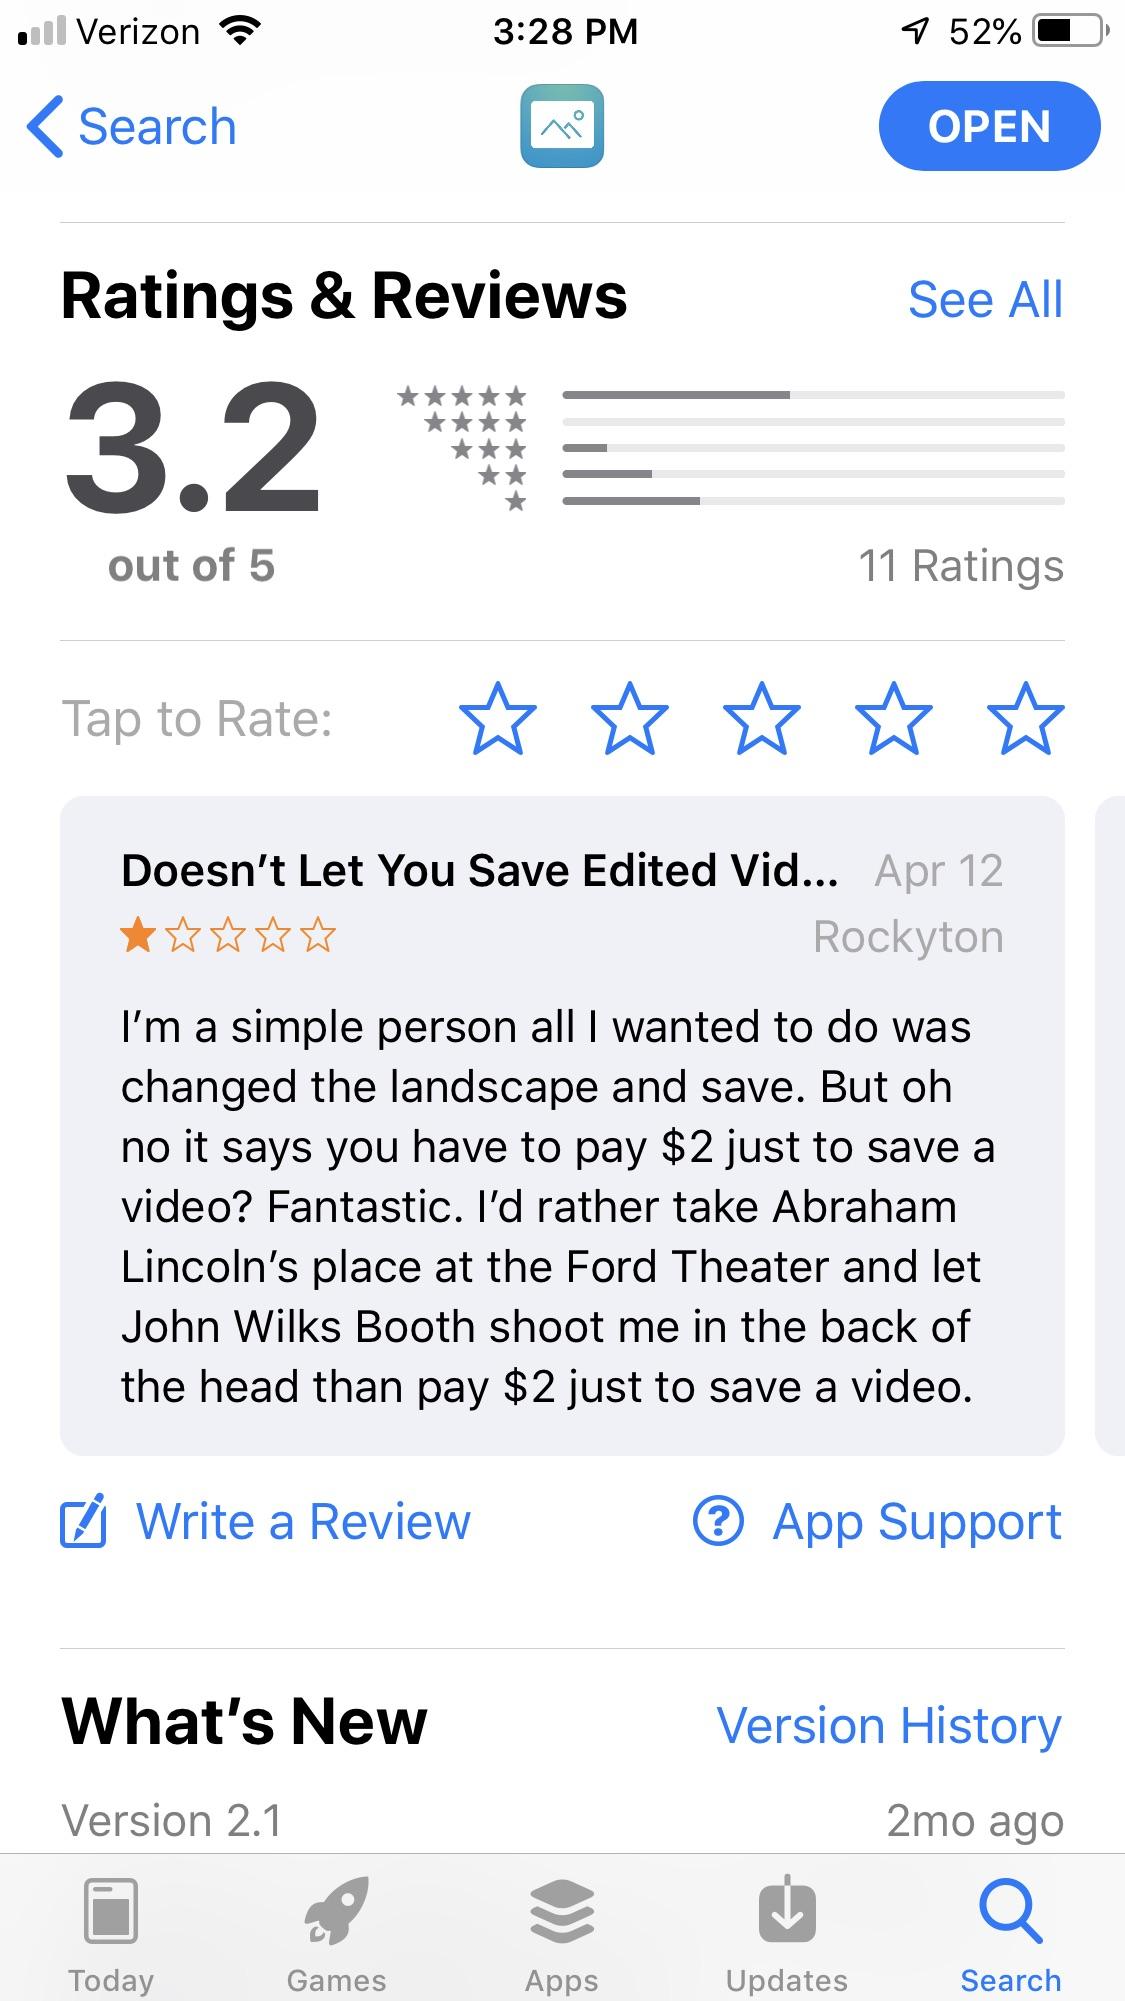The height and width of the screenshot is (2001, 1125).
Task: Tap the Search magnifier tab icon
Action: pyautogui.click(x=1010, y=1910)
